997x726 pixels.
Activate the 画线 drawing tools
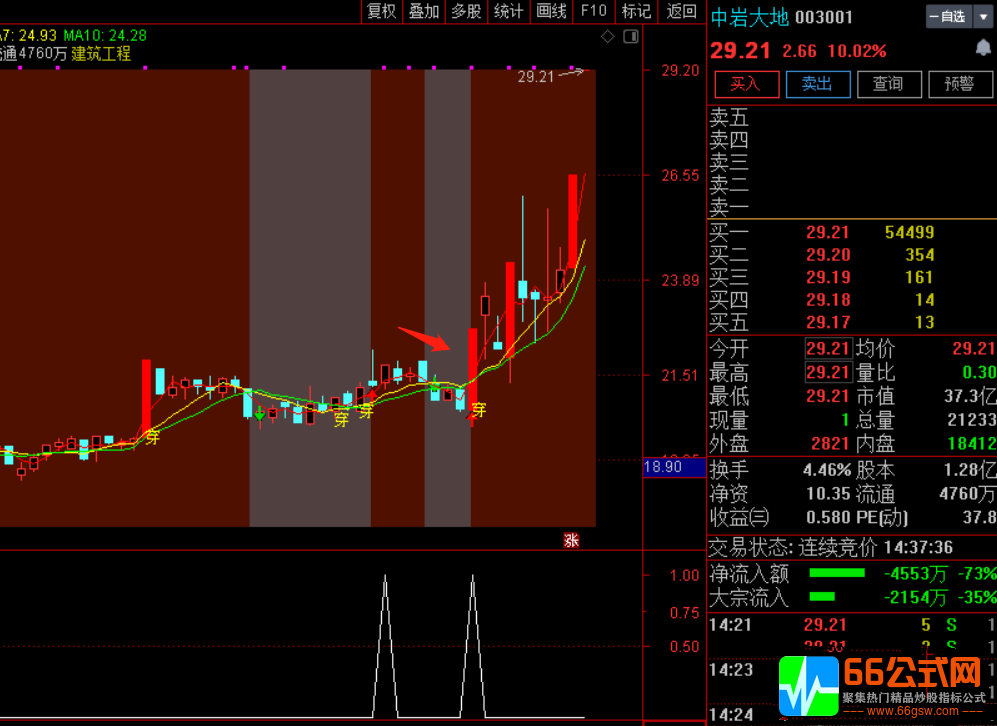click(x=551, y=11)
